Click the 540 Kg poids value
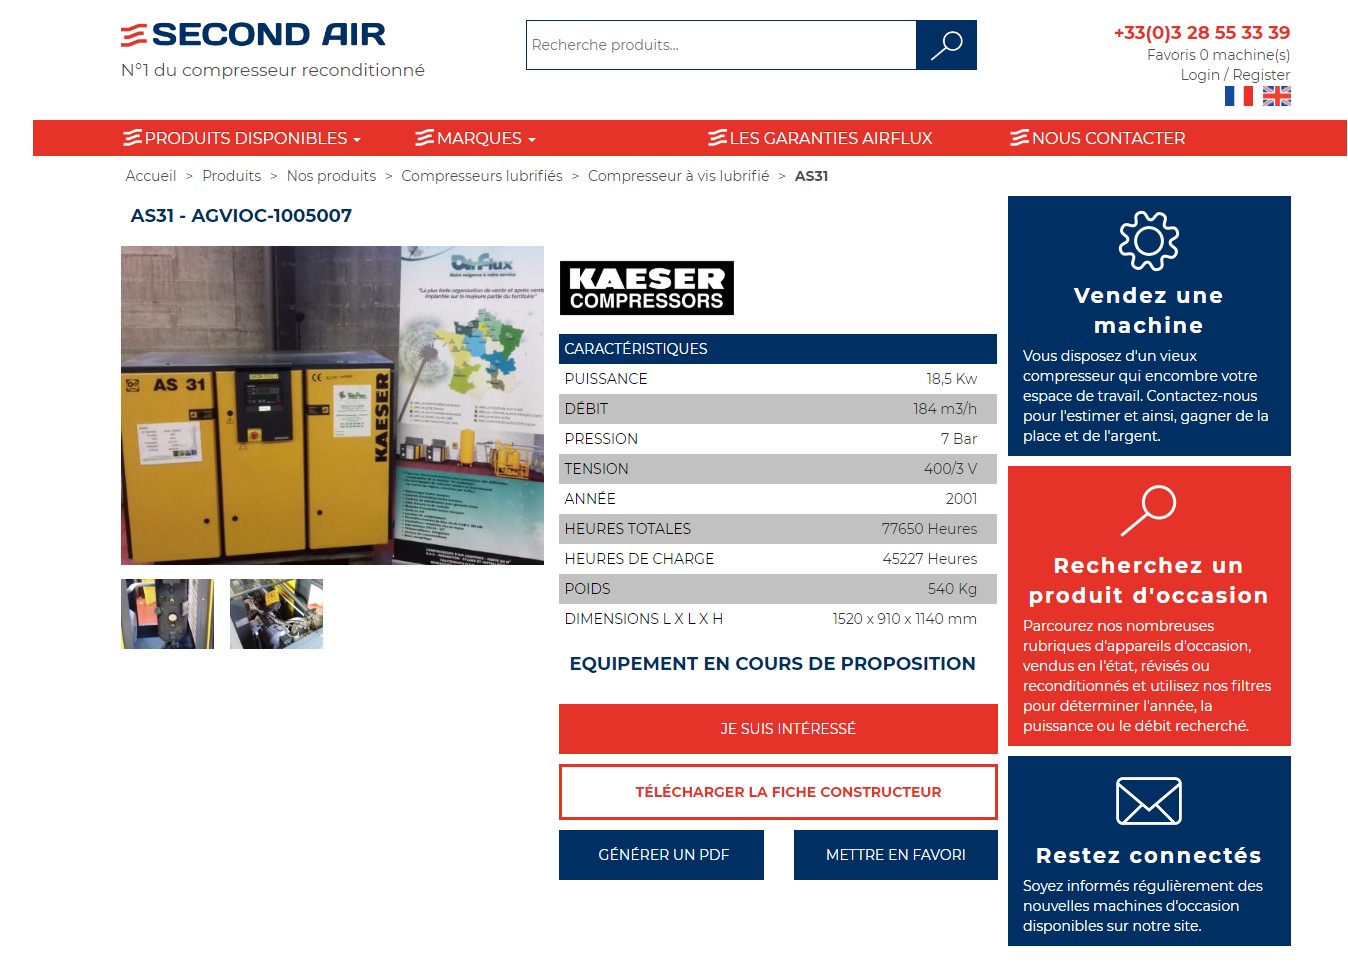The image size is (1348, 964). click(952, 589)
